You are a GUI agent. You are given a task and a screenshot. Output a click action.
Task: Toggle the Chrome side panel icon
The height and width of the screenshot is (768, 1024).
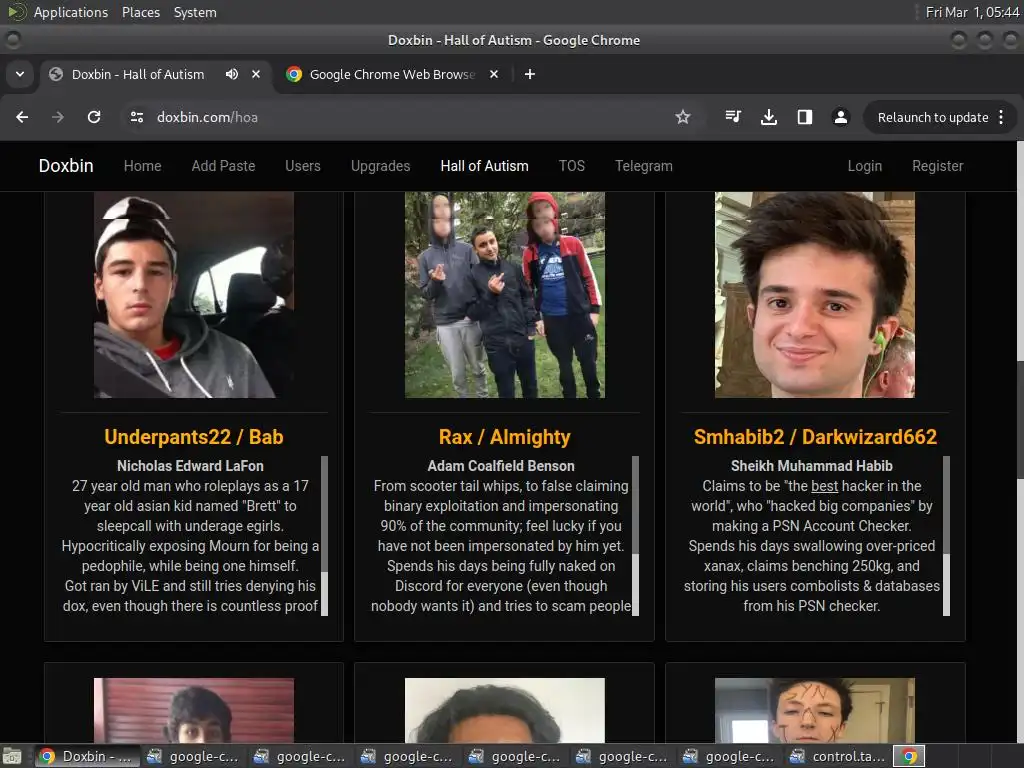[x=805, y=117]
